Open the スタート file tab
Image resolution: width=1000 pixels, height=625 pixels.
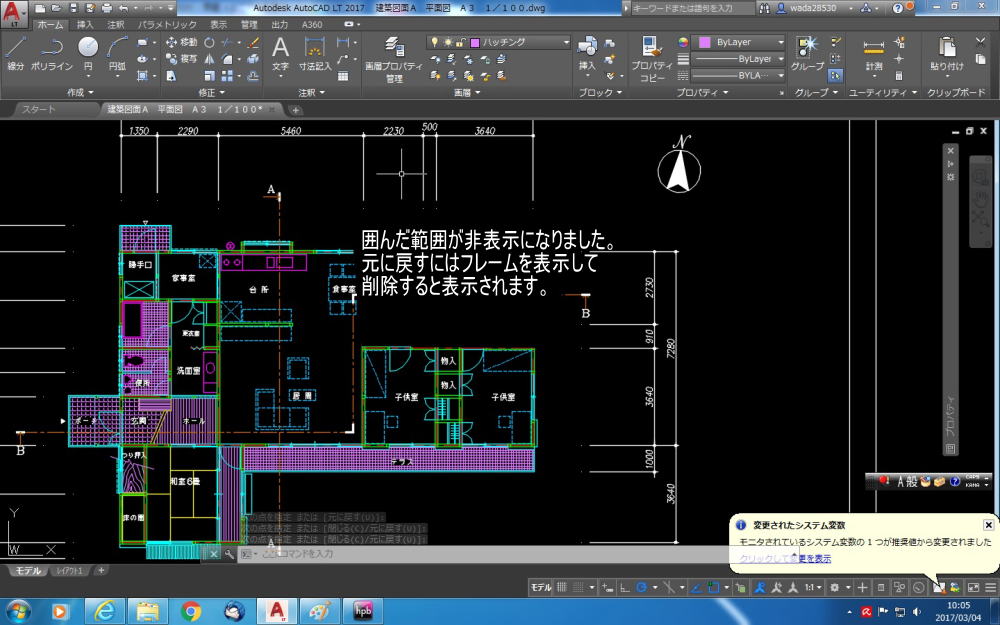(38, 109)
